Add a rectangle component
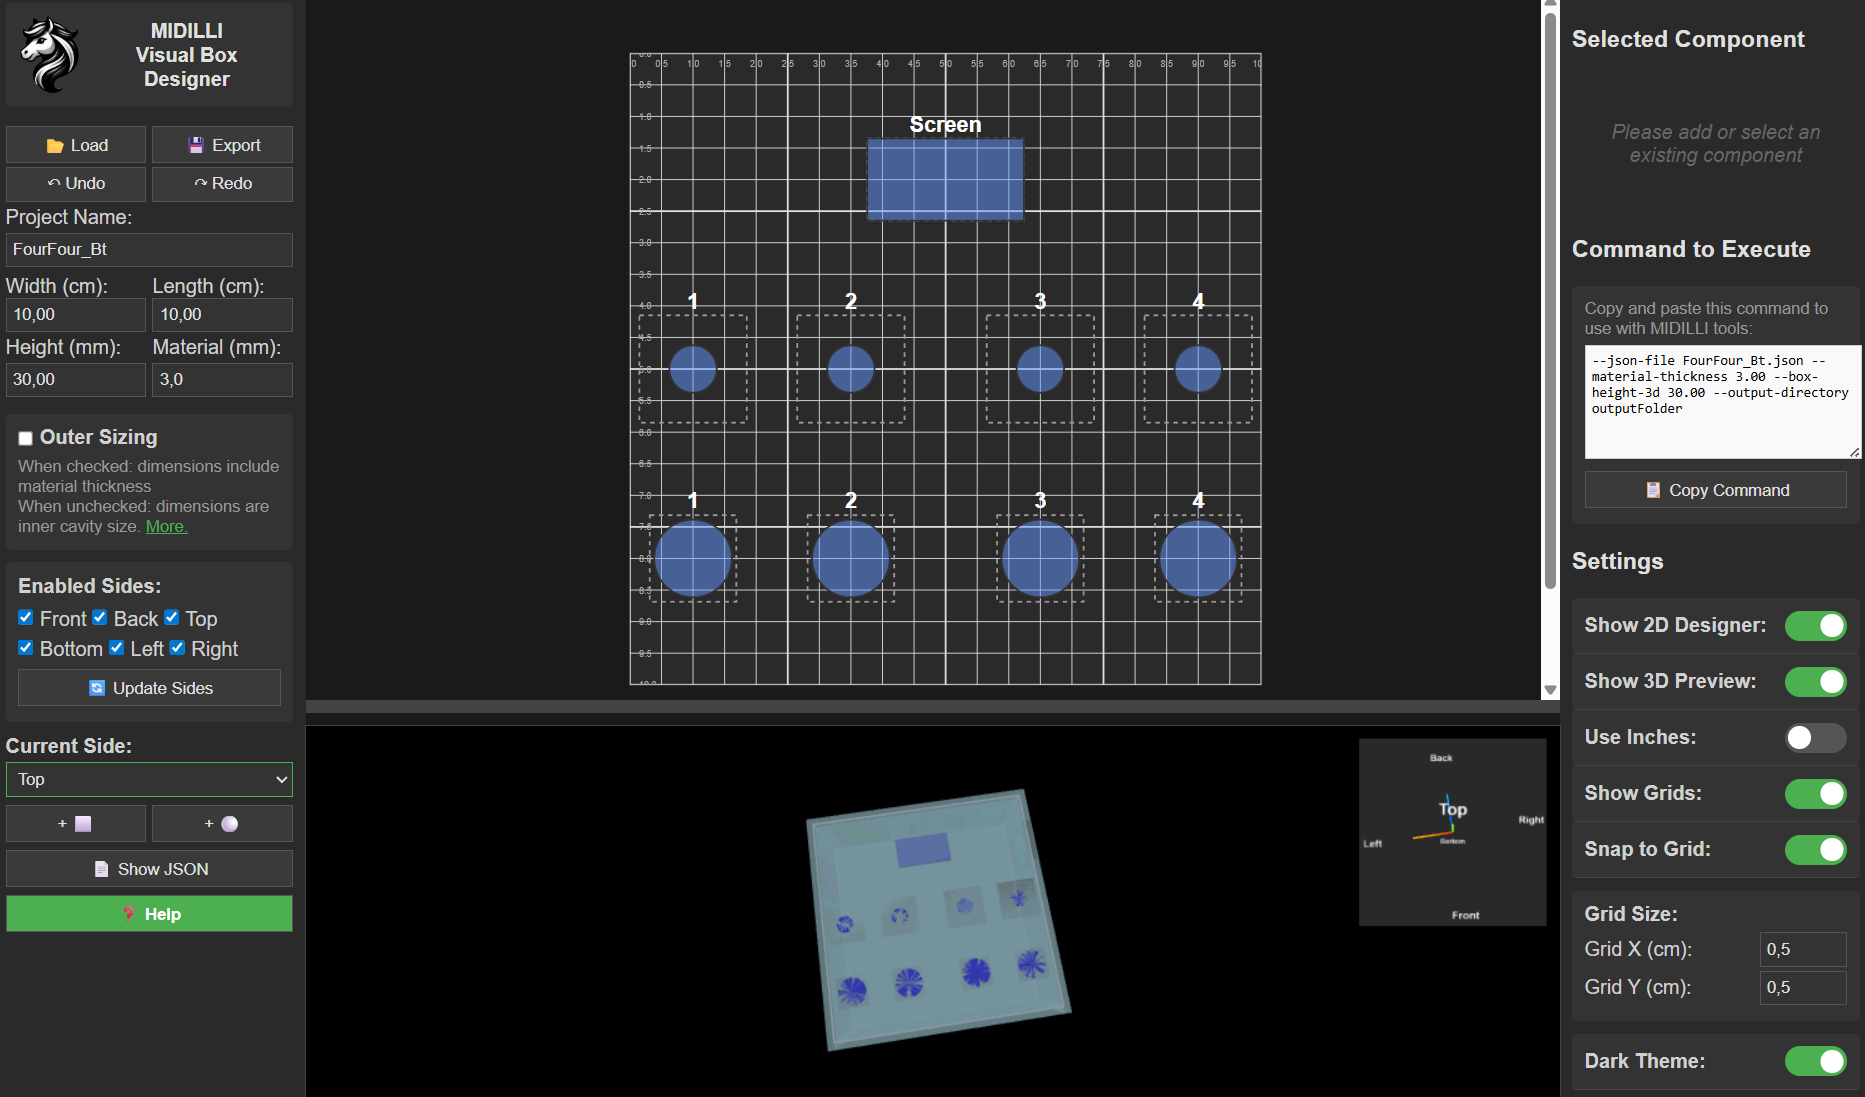 (x=76, y=824)
